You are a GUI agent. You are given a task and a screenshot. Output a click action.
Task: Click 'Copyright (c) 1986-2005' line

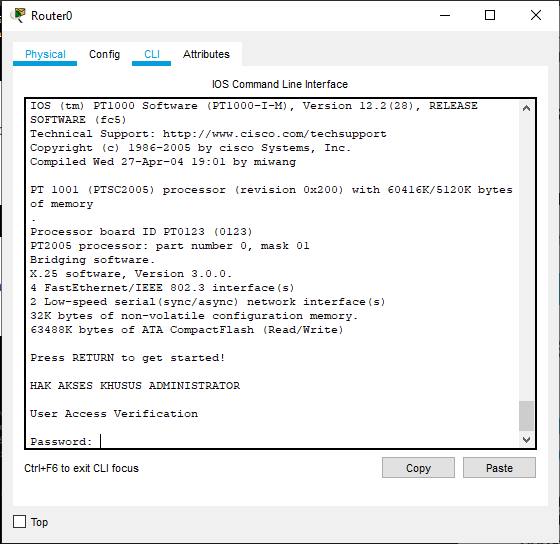pos(191,148)
